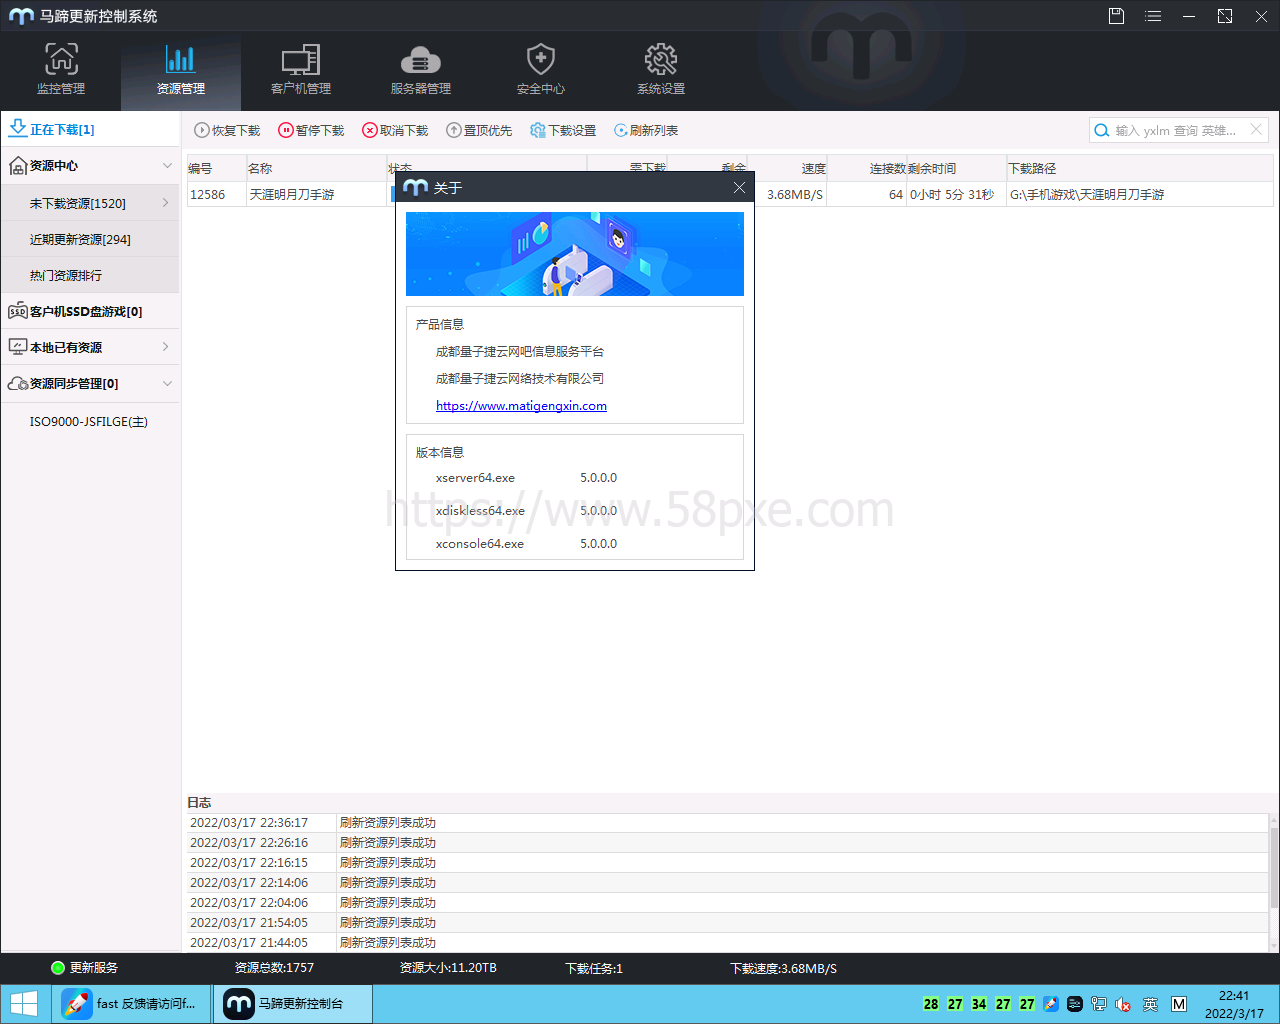The image size is (1280, 1024).
Task: Click 资源总数:1757 in status bar
Action: [x=274, y=967]
